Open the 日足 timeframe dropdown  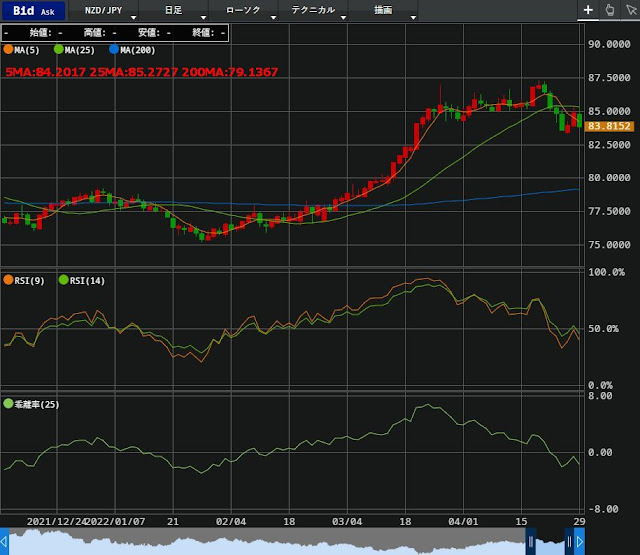[174, 11]
